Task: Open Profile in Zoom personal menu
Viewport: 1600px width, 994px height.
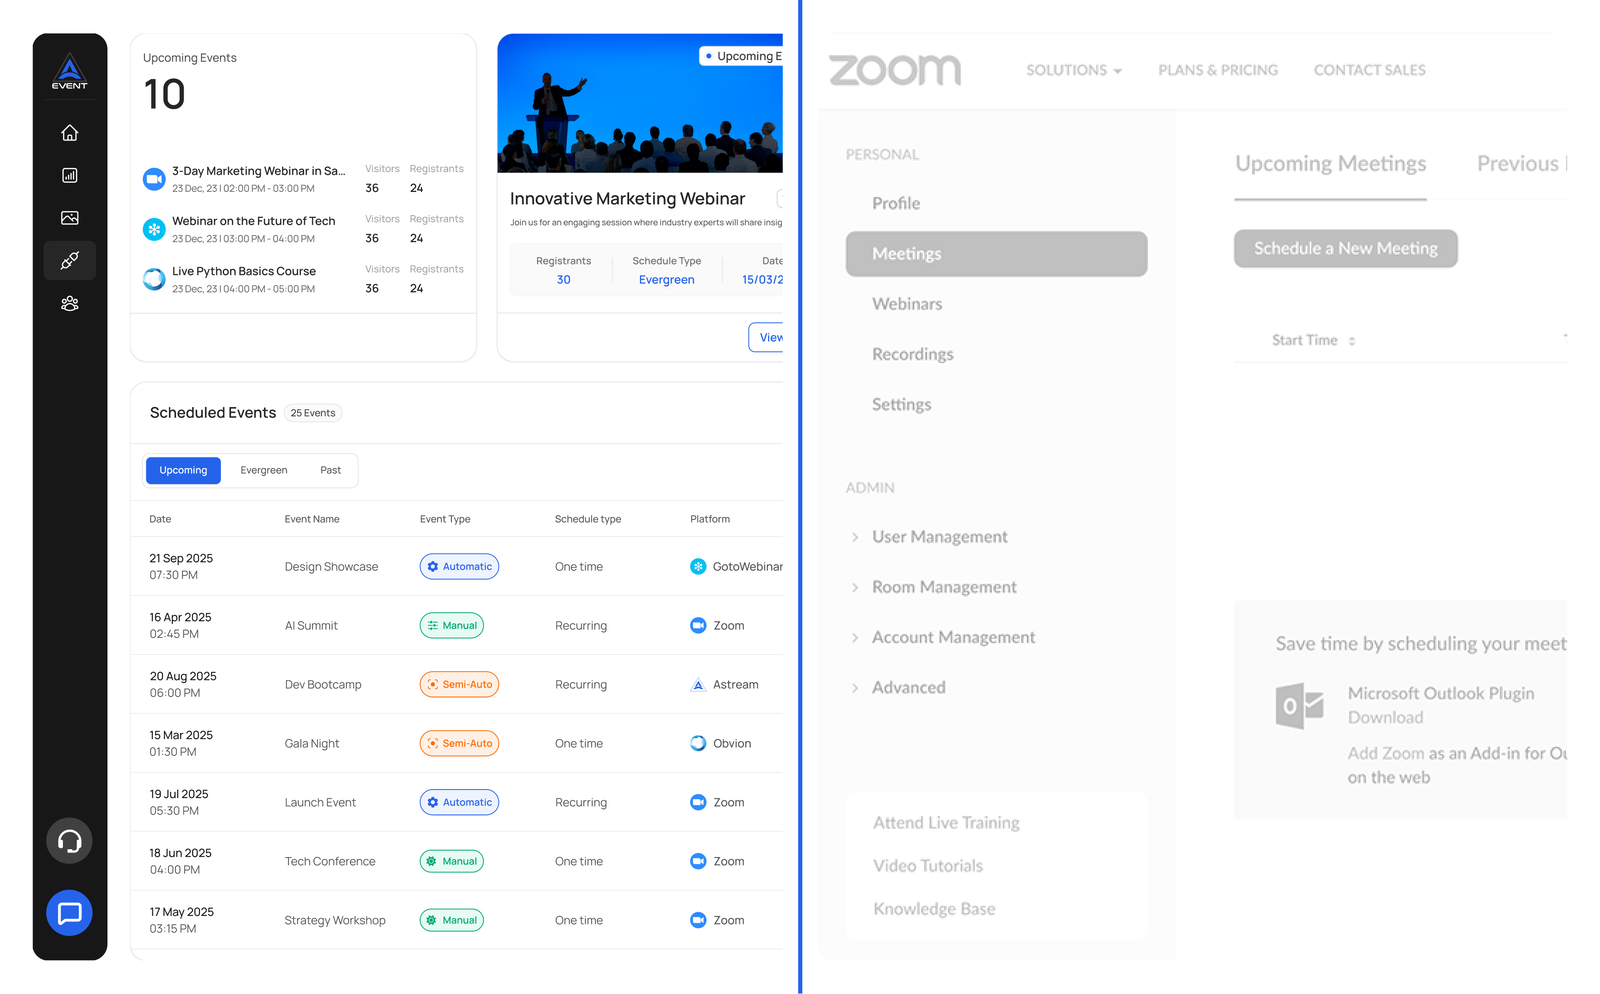Action: [x=896, y=203]
